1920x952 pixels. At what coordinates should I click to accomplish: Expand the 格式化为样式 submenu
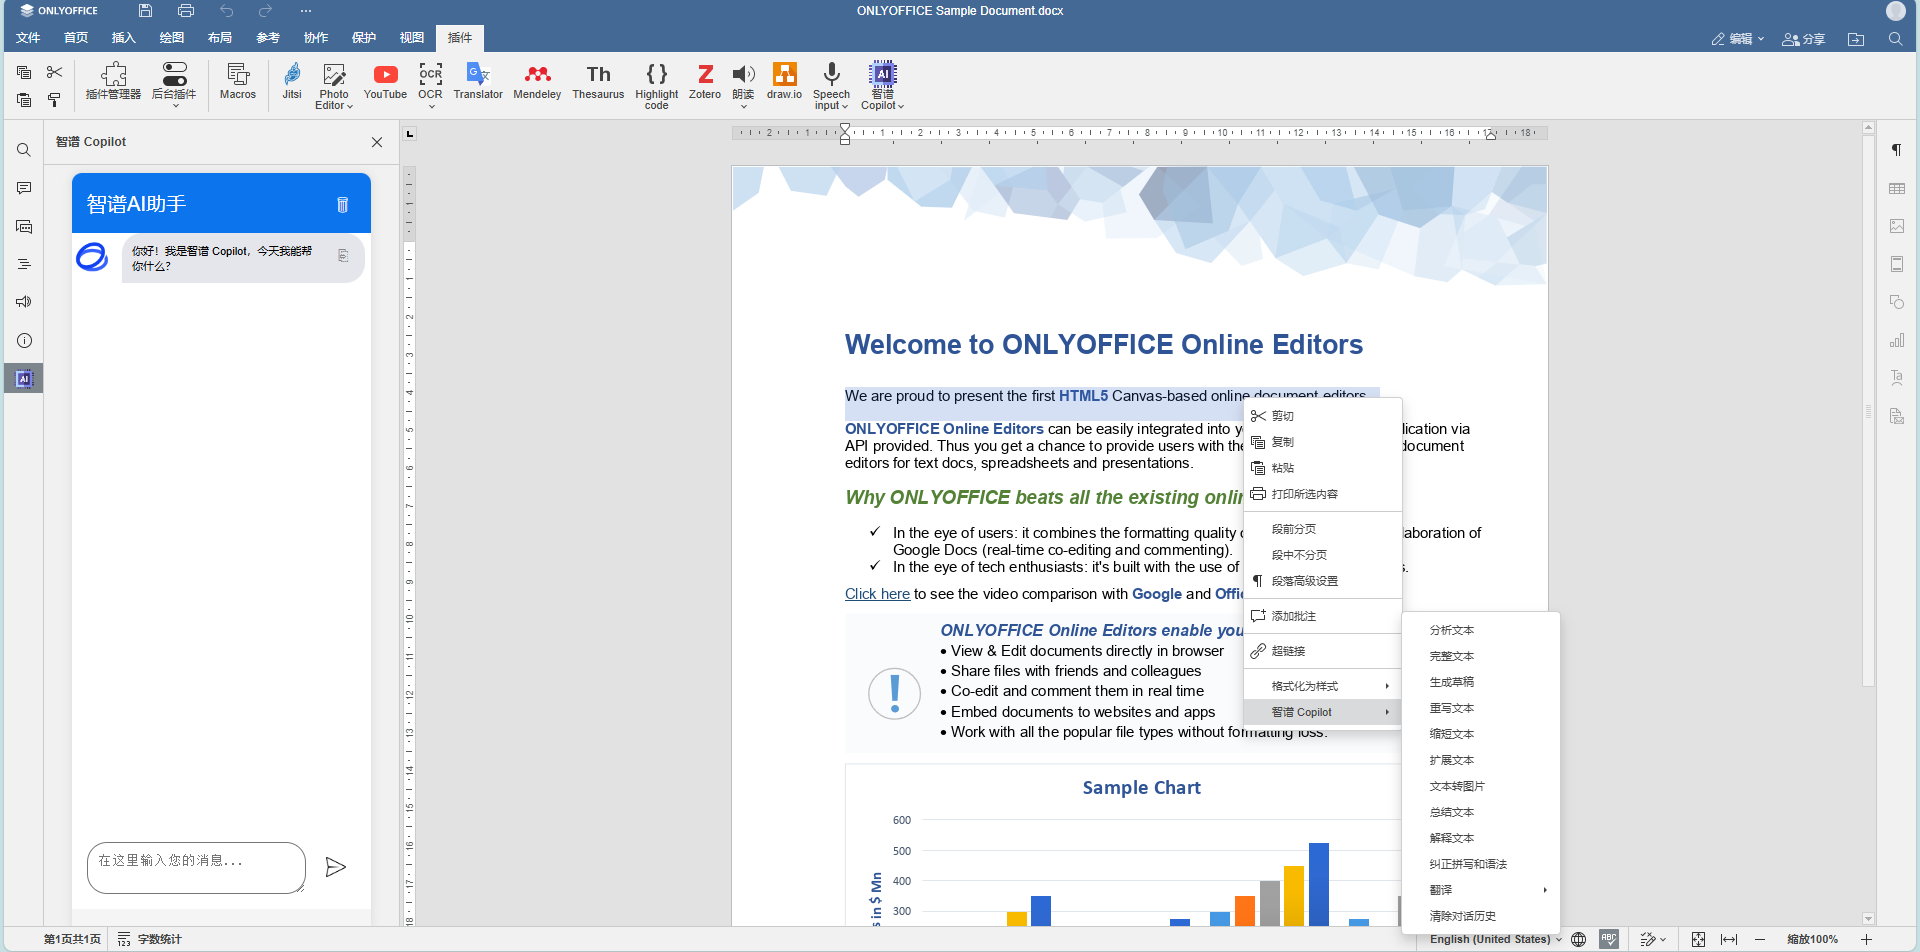tap(1322, 686)
